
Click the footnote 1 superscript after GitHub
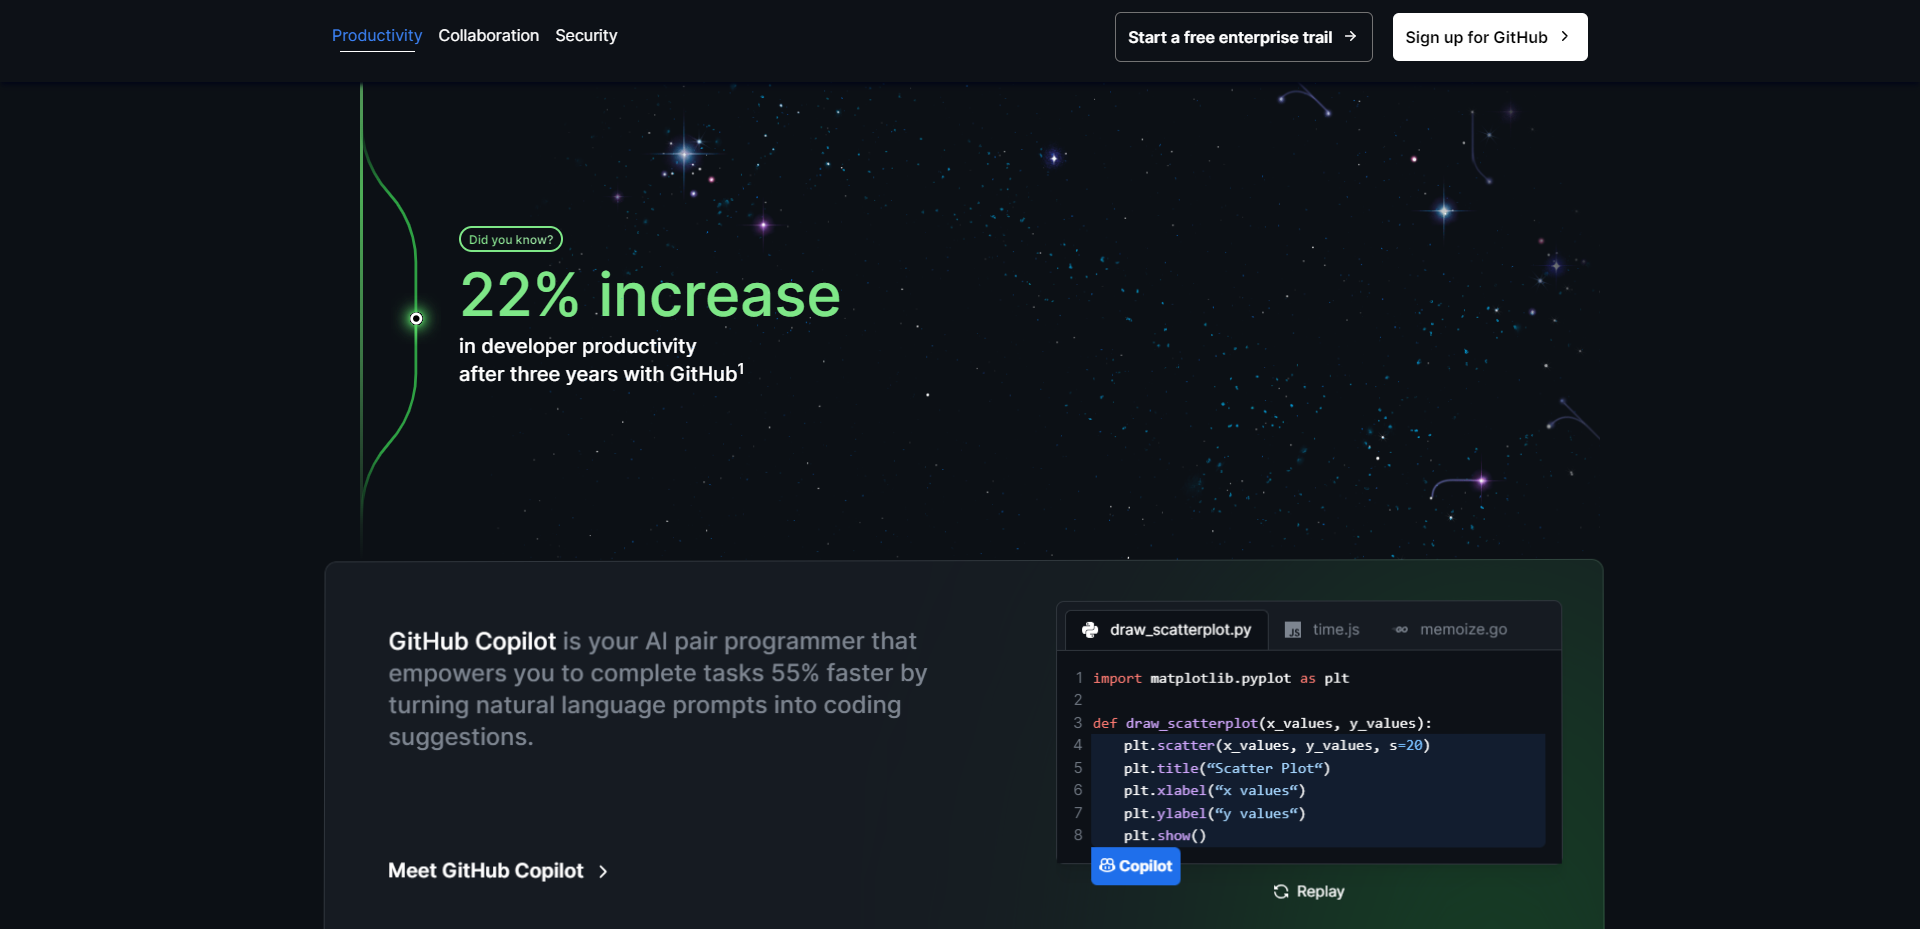pos(741,368)
